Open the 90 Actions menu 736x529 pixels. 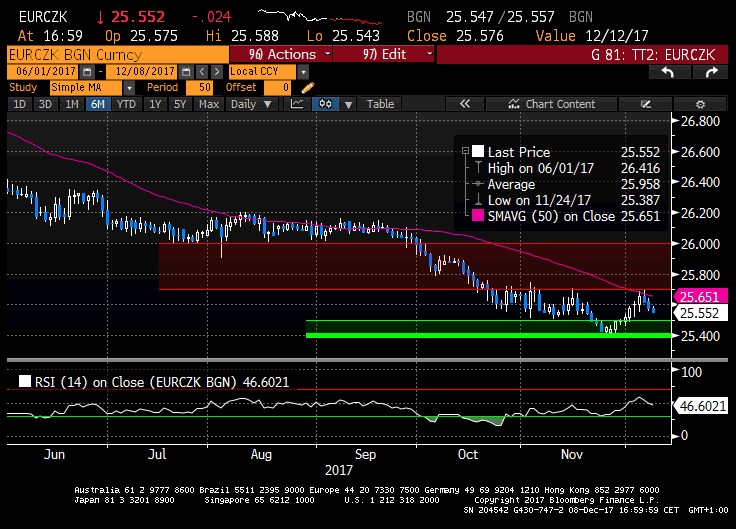pyautogui.click(x=283, y=54)
